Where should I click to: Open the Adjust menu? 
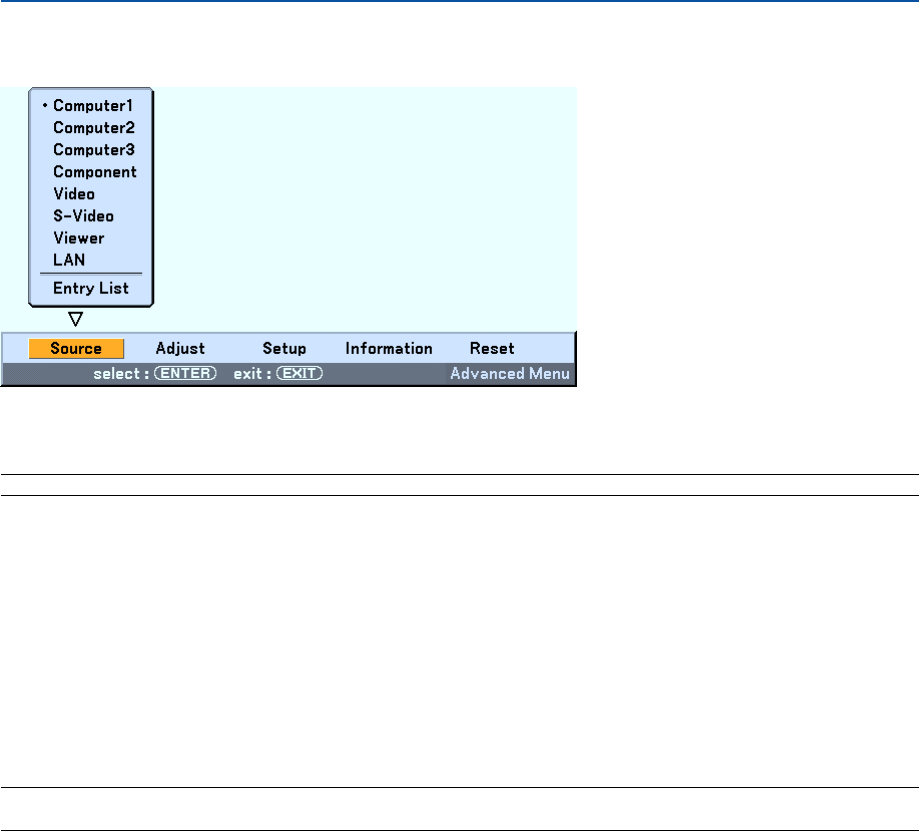click(180, 349)
